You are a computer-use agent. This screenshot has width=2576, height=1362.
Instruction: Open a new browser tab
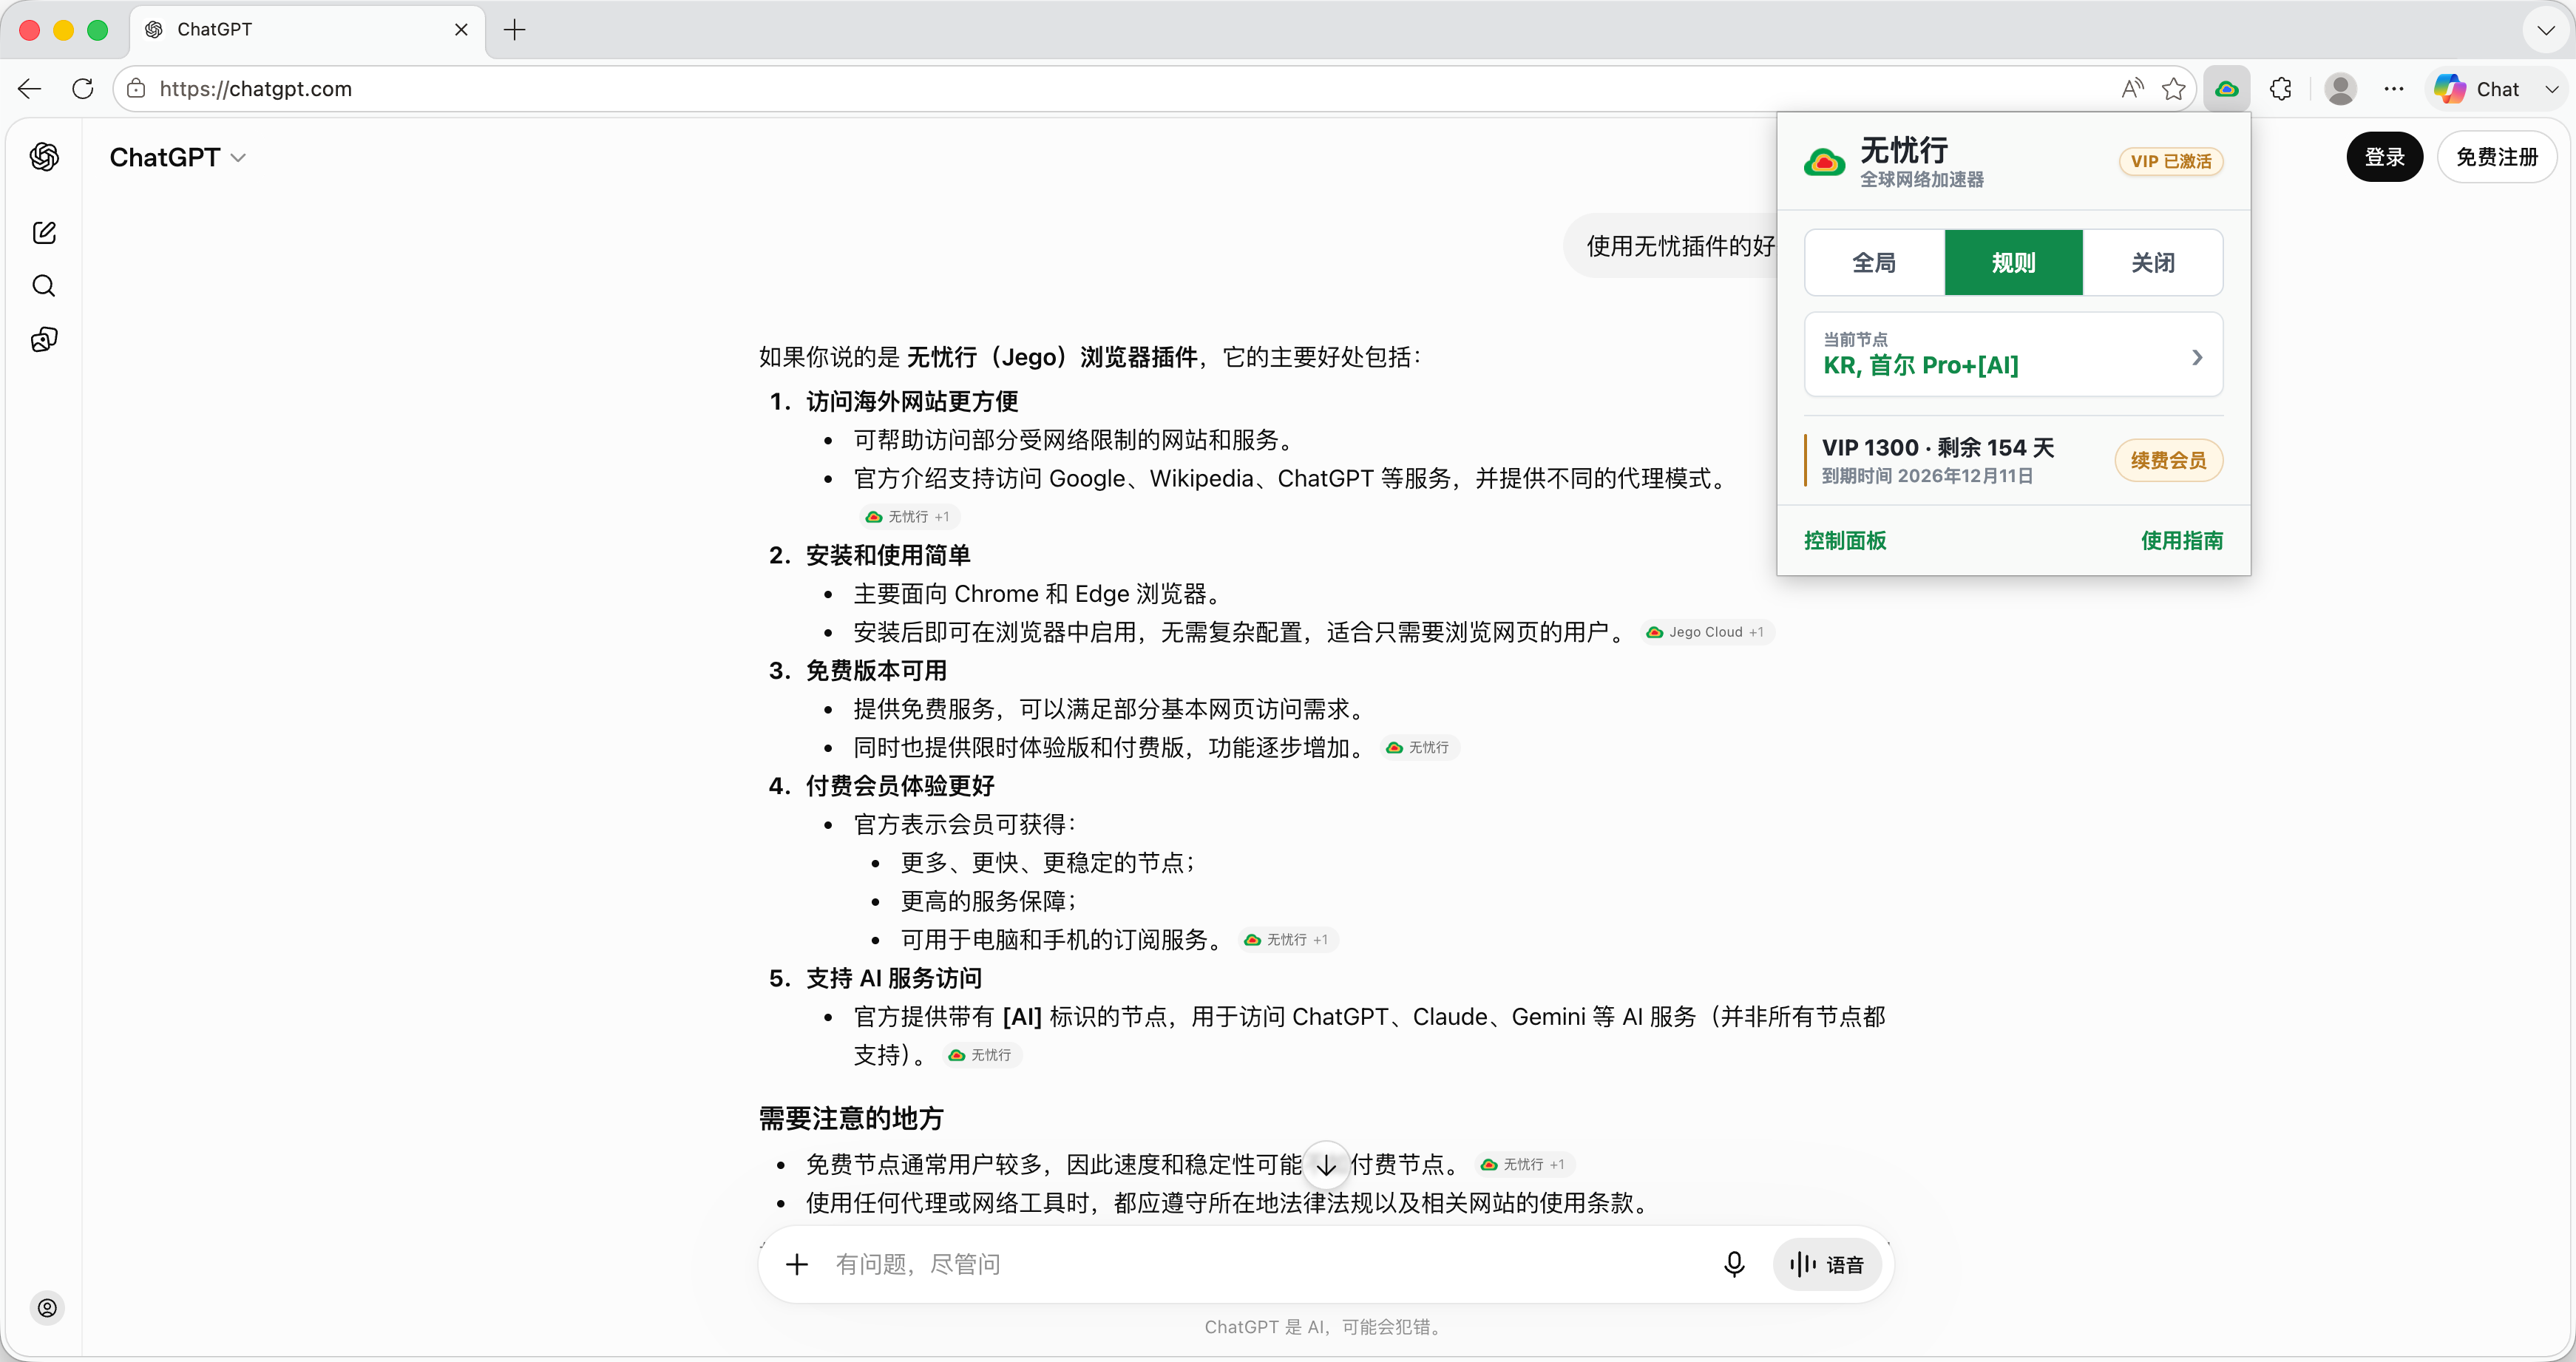tap(514, 30)
